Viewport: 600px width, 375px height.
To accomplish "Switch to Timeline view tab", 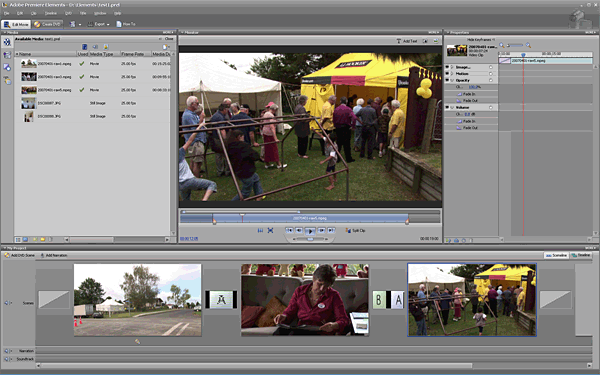I will (x=581, y=255).
